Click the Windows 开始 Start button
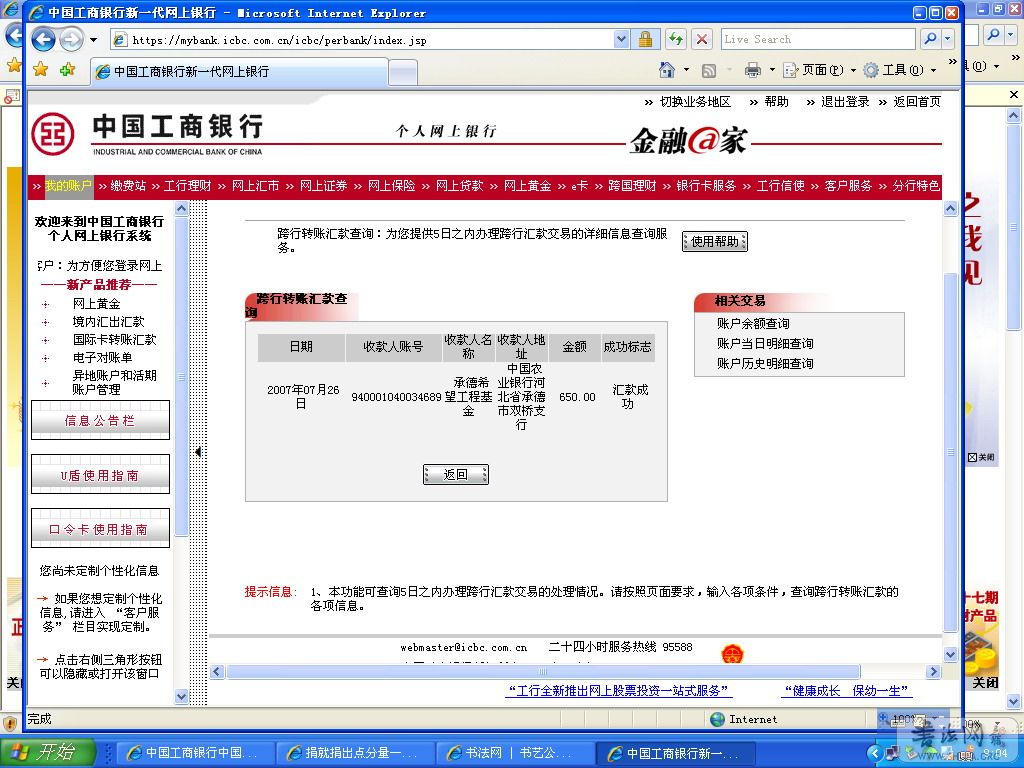Screen dimensions: 1024x768 [x=48, y=752]
